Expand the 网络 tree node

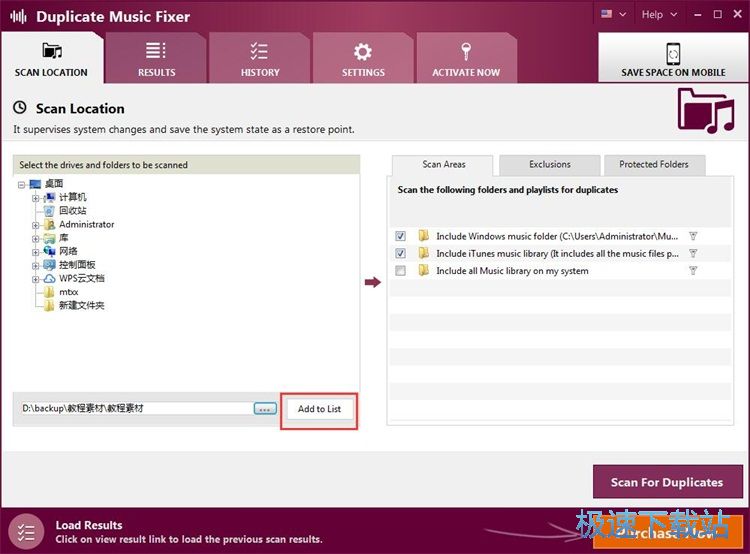[x=35, y=252]
